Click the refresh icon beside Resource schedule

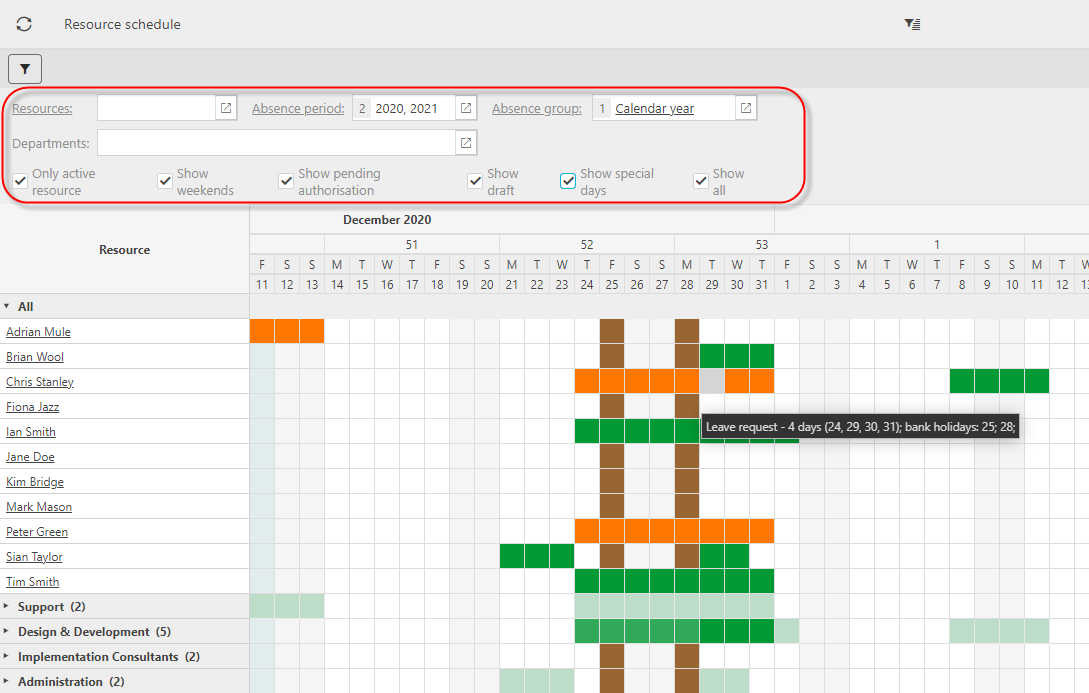[x=24, y=24]
